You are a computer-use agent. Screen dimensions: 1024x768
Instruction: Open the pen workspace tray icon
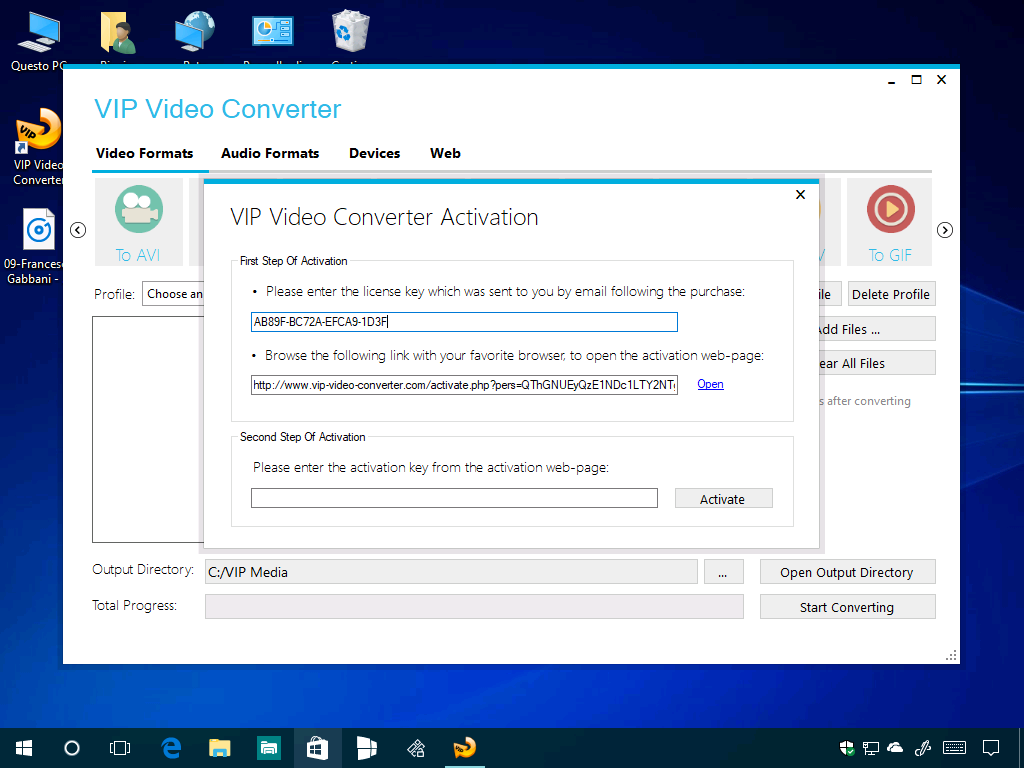(923, 748)
